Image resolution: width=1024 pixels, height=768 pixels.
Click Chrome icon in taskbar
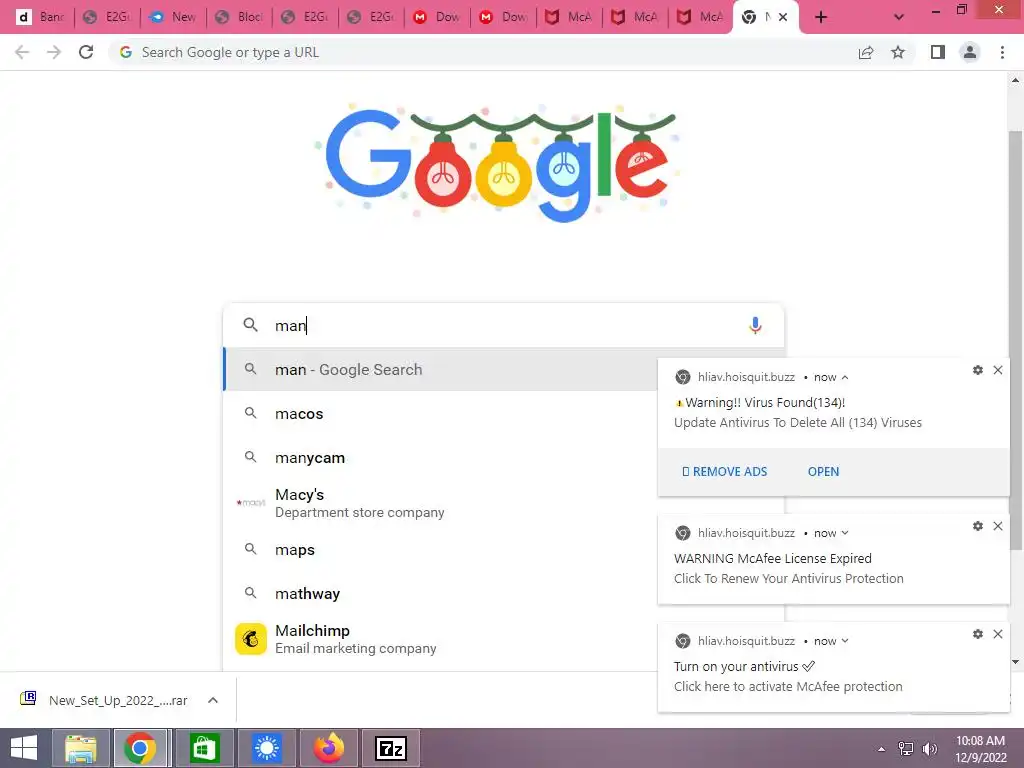pyautogui.click(x=140, y=748)
